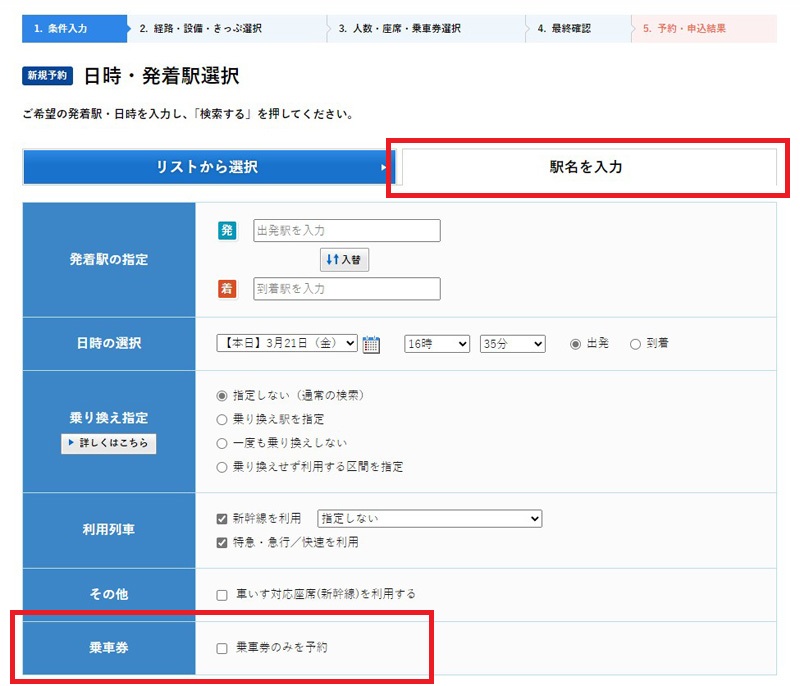
Task: Click the orange 着 arrival station icon
Action: pos(227,289)
